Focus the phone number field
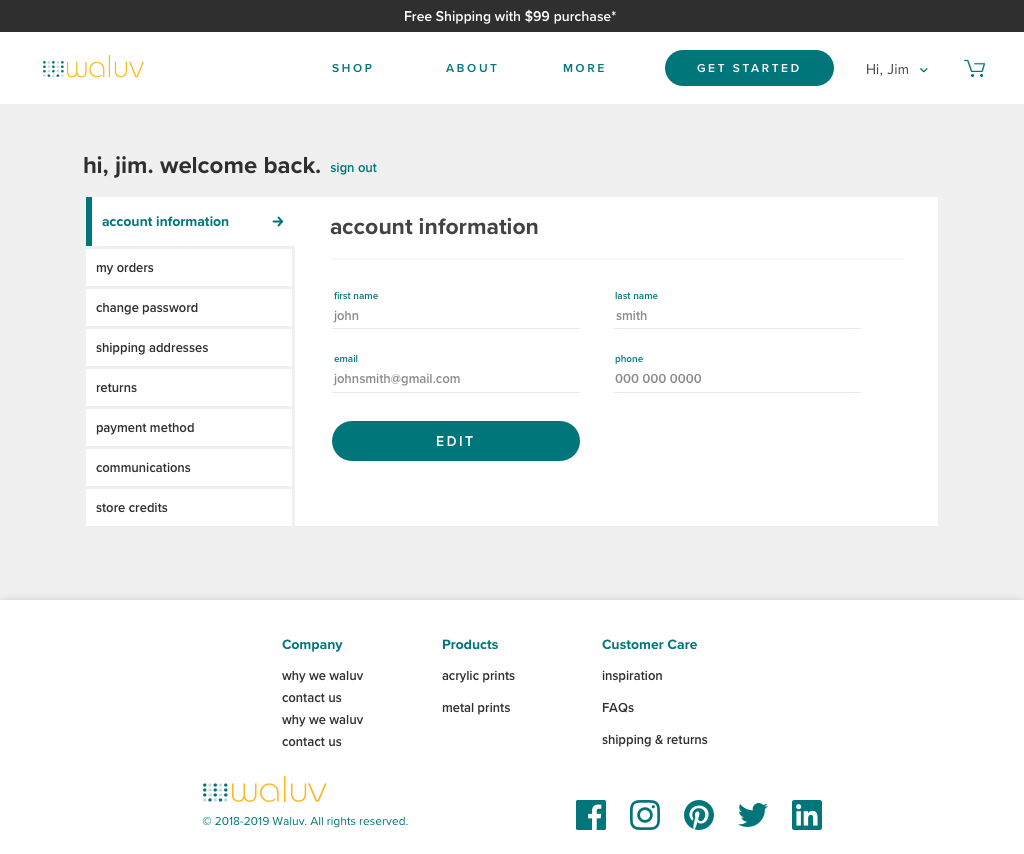Viewport: 1024px width, 854px height. [737, 379]
